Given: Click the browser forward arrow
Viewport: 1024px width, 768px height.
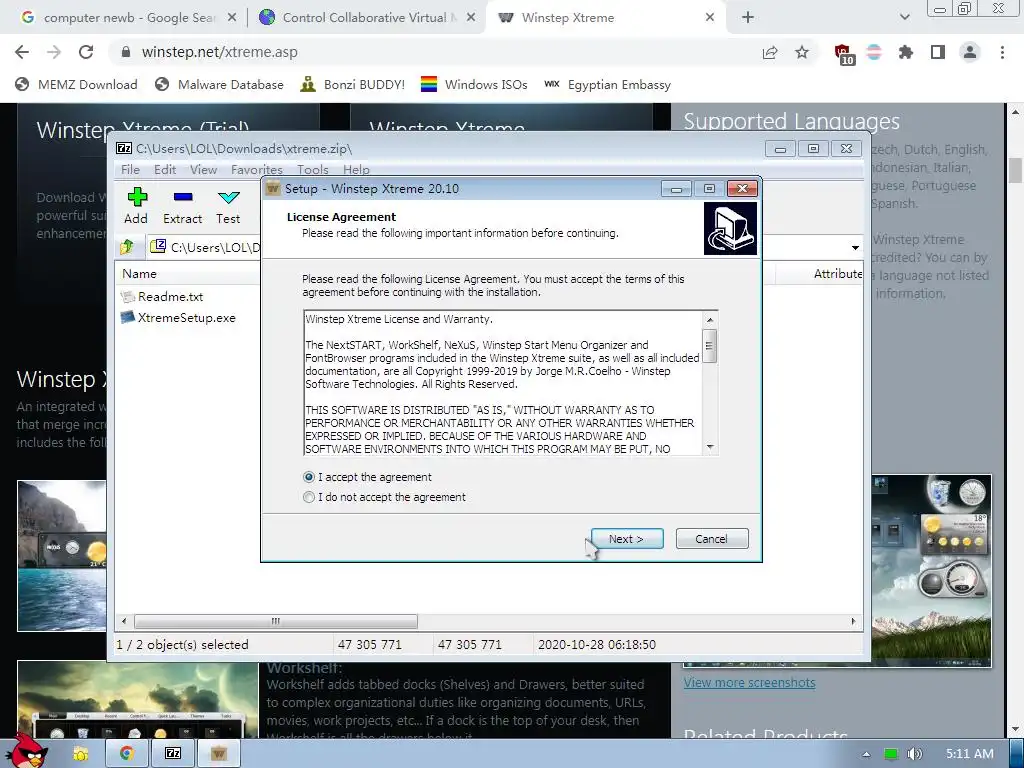Looking at the screenshot, I should click(x=54, y=52).
